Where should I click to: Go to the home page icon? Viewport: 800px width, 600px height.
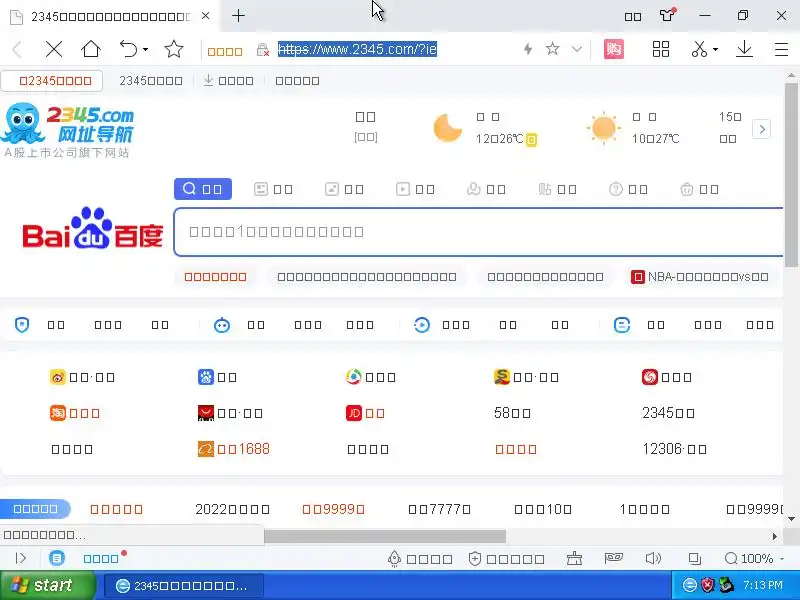[91, 49]
